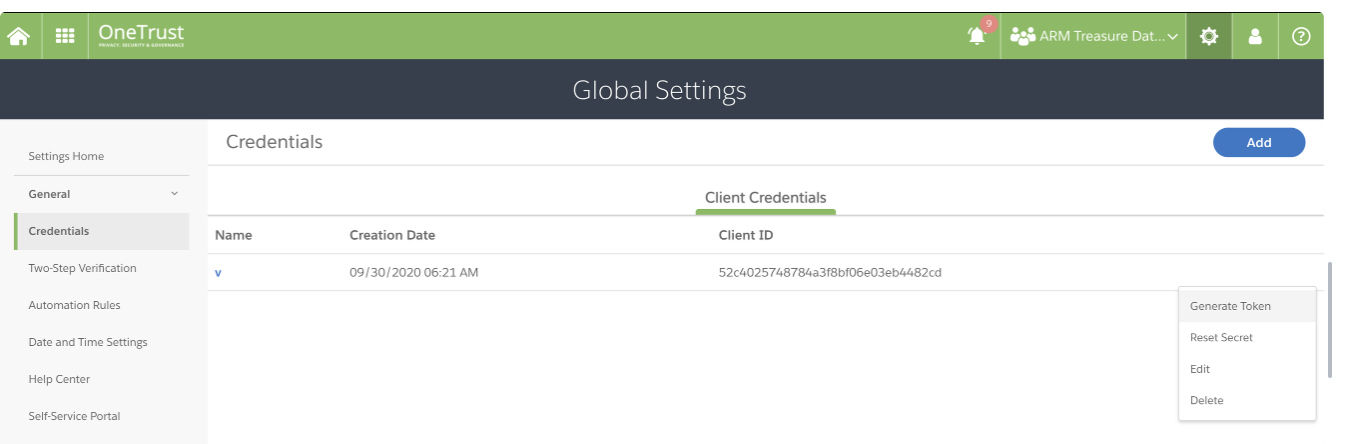The width and height of the screenshot is (1354, 444).
Task: Open the help question mark icon
Action: (x=1301, y=37)
